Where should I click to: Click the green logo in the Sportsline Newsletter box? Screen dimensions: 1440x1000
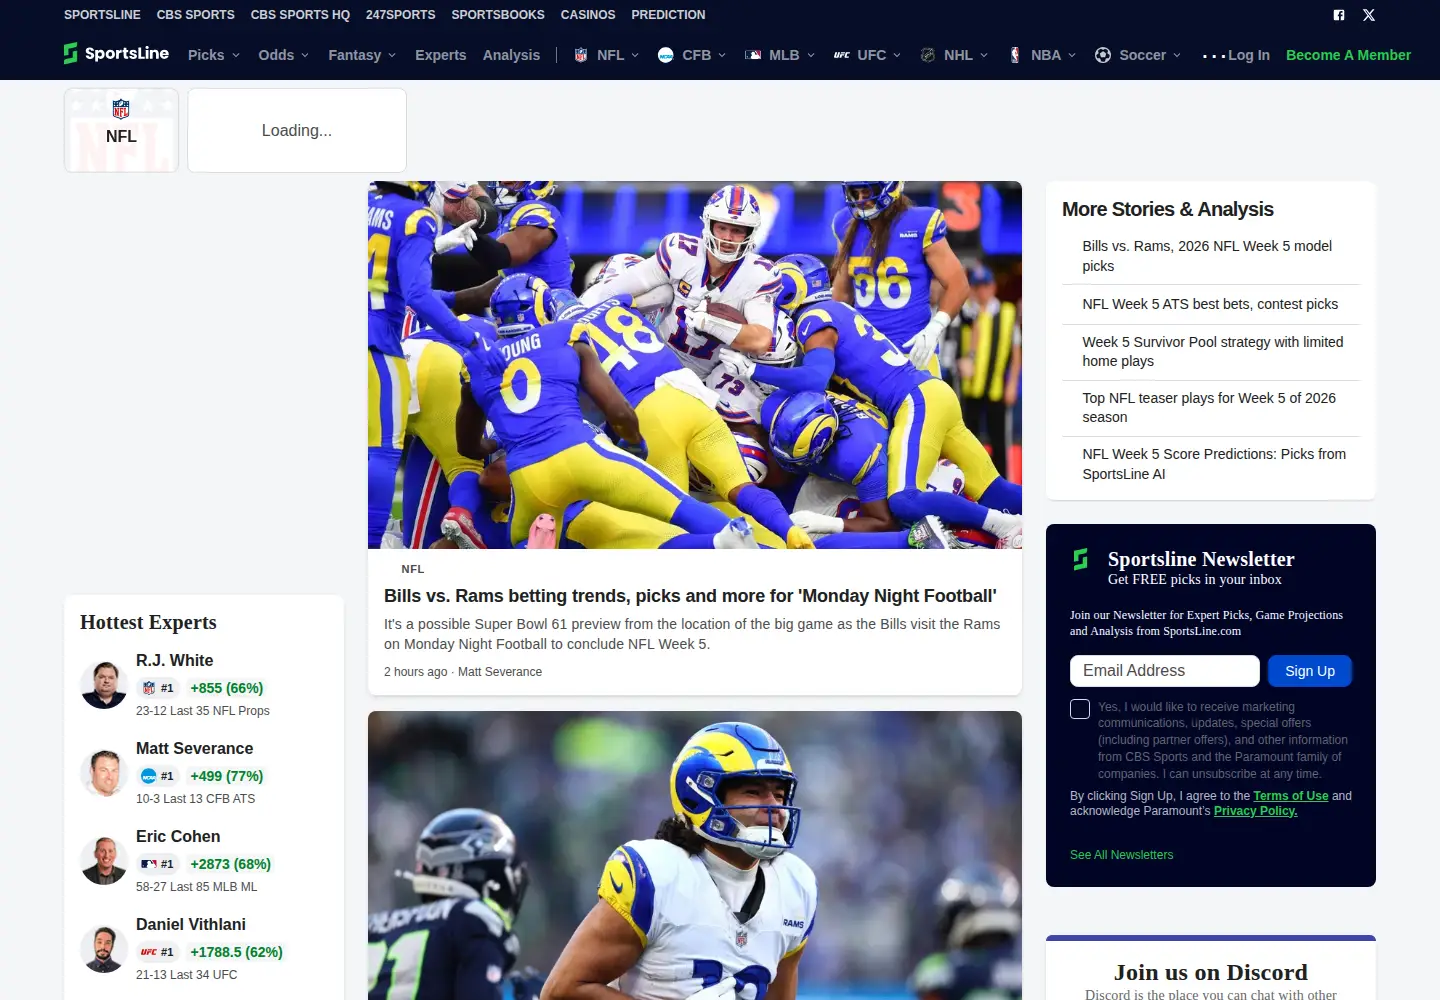(x=1080, y=559)
